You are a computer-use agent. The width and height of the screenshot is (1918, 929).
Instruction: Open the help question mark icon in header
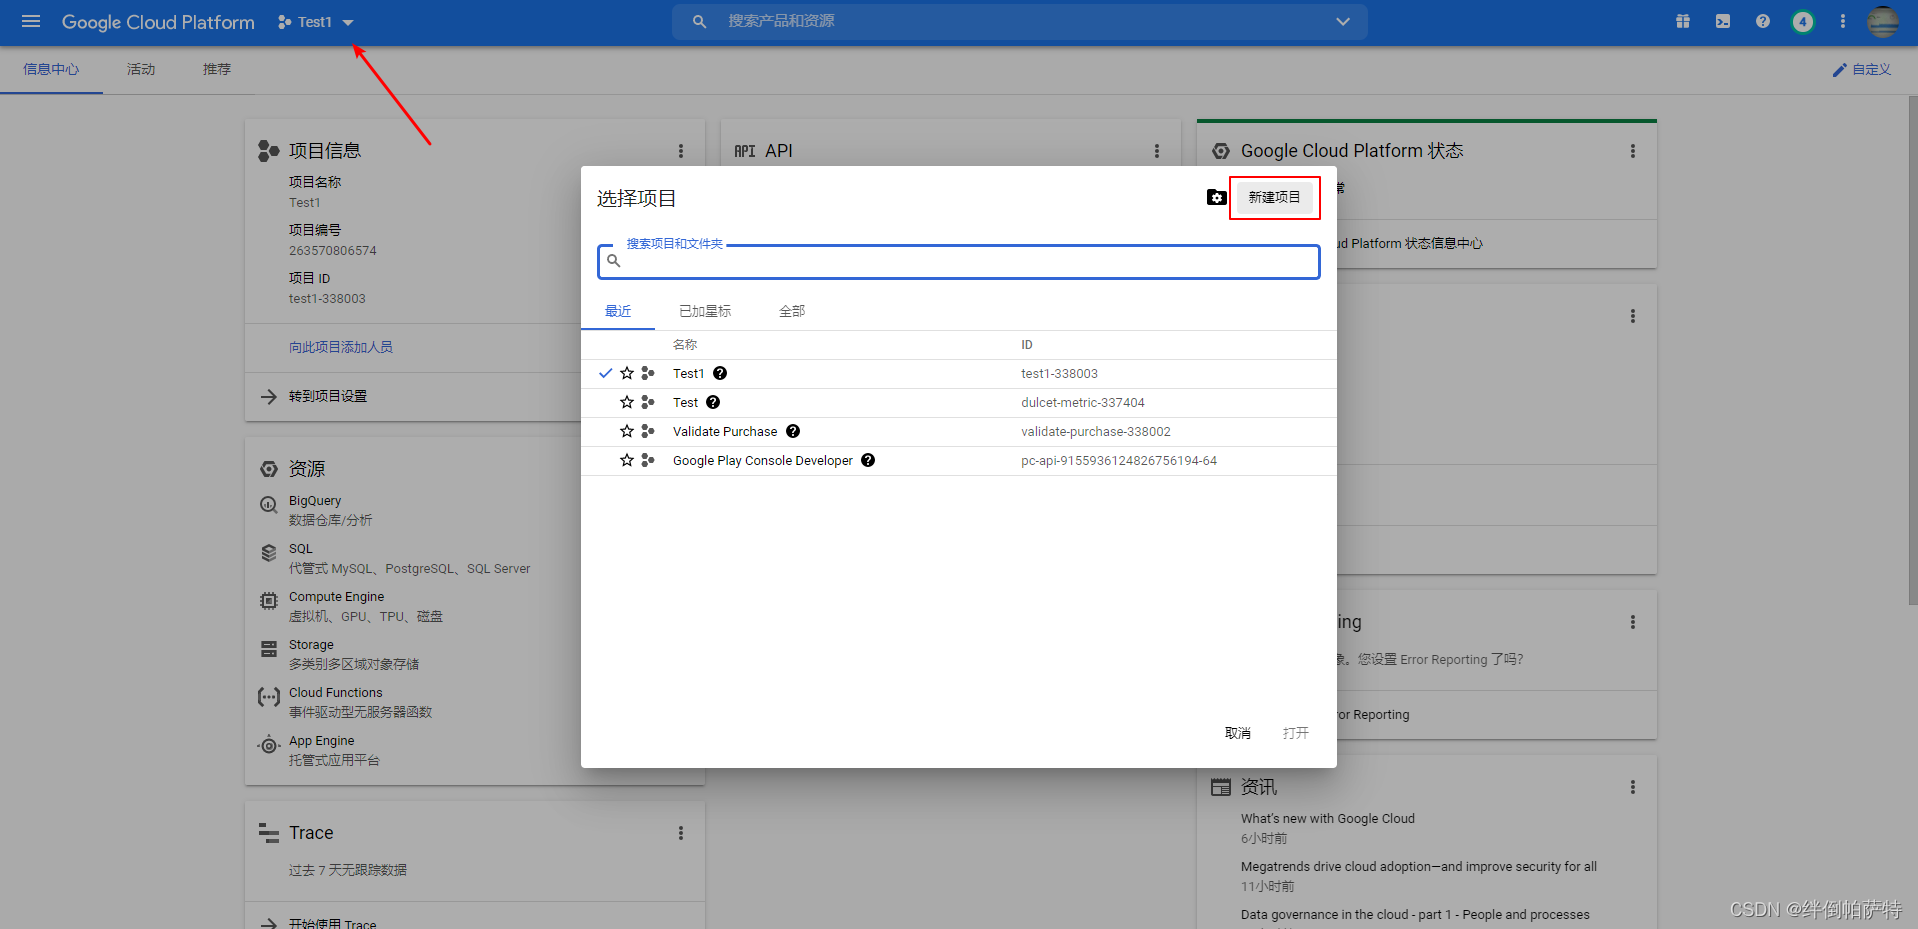[x=1763, y=21]
